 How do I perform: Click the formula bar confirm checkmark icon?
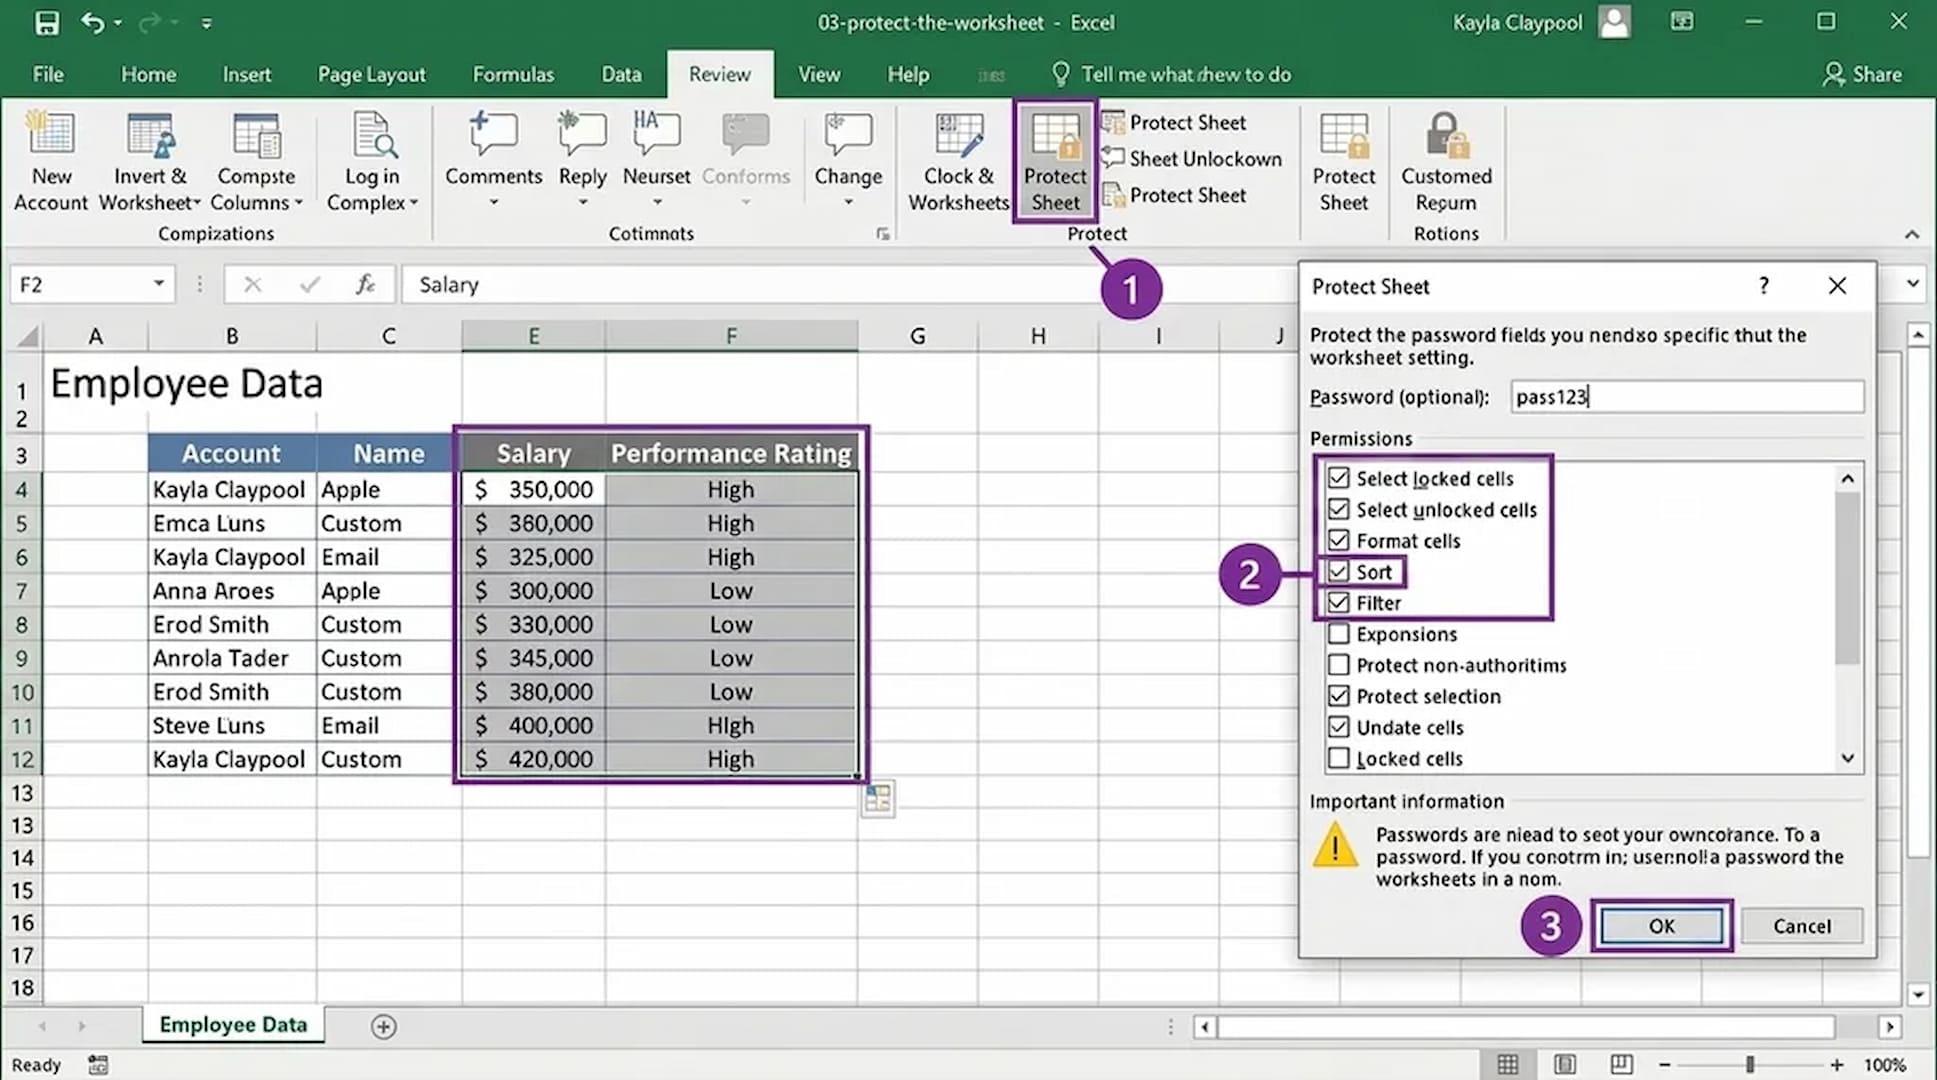click(x=309, y=284)
